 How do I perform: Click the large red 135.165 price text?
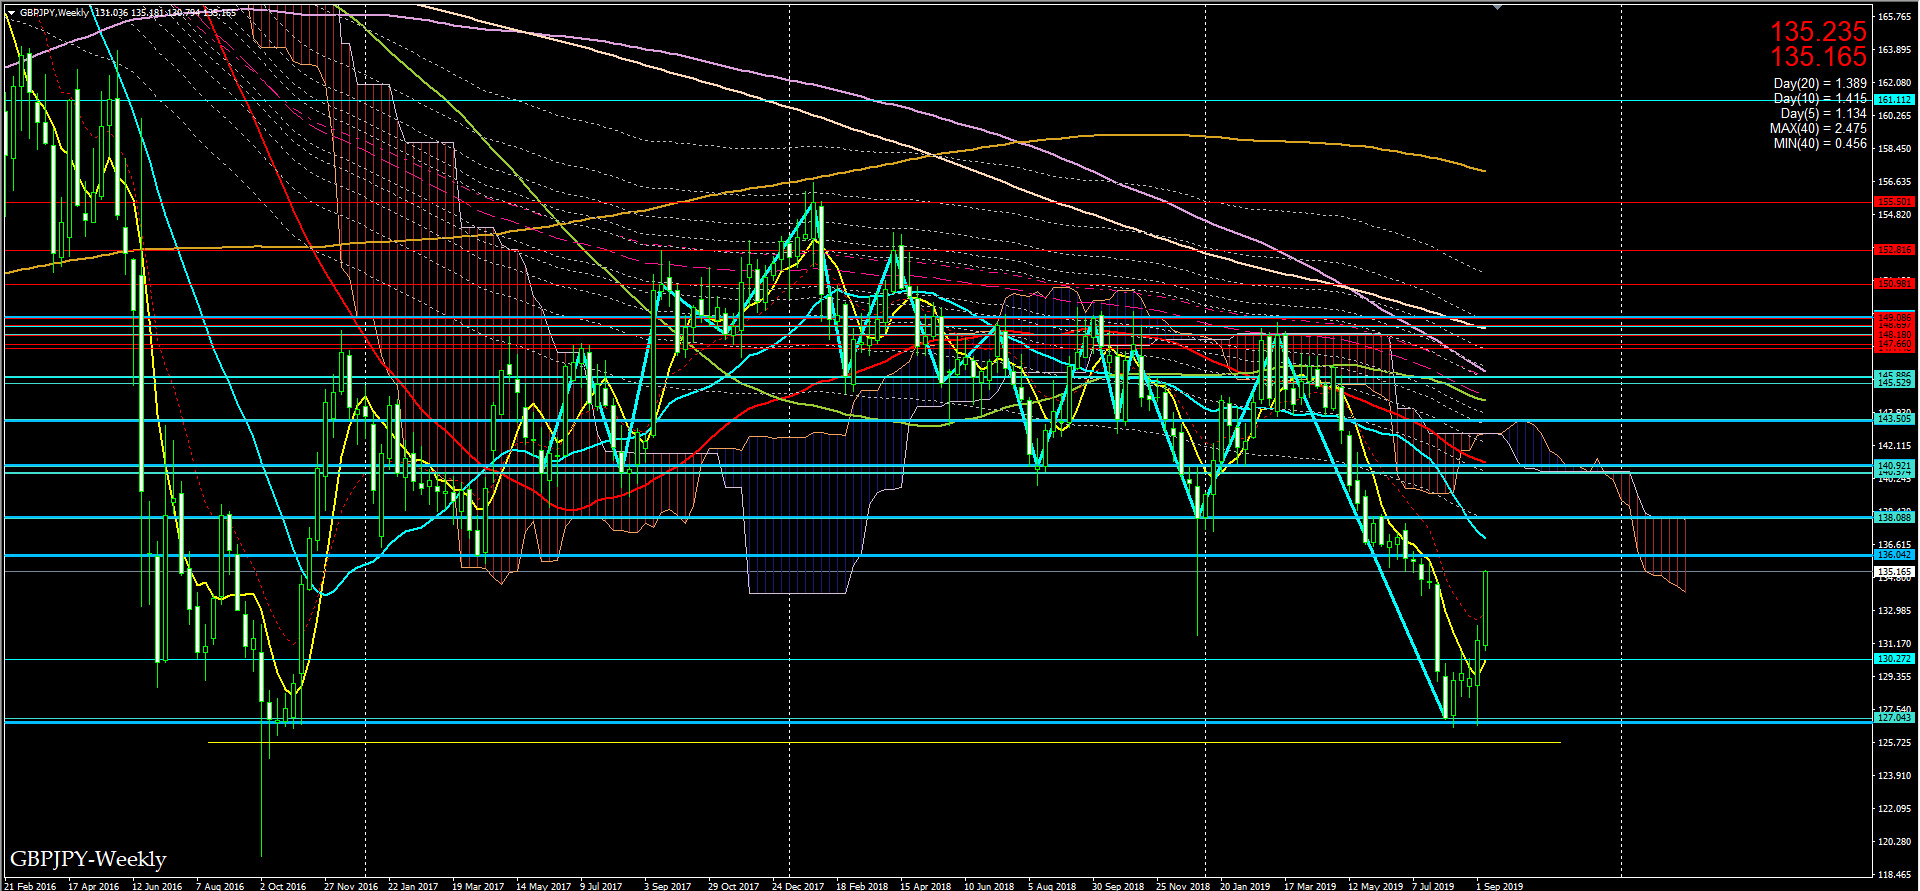1818,57
